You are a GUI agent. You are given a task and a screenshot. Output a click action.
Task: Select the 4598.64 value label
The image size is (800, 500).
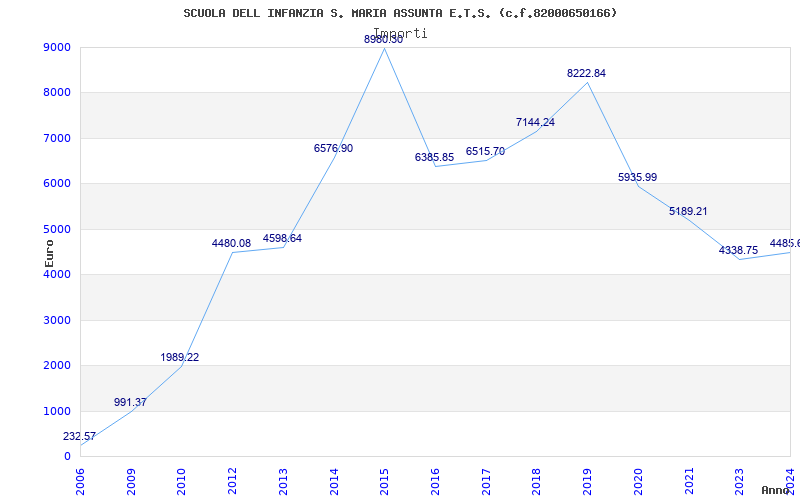click(282, 238)
